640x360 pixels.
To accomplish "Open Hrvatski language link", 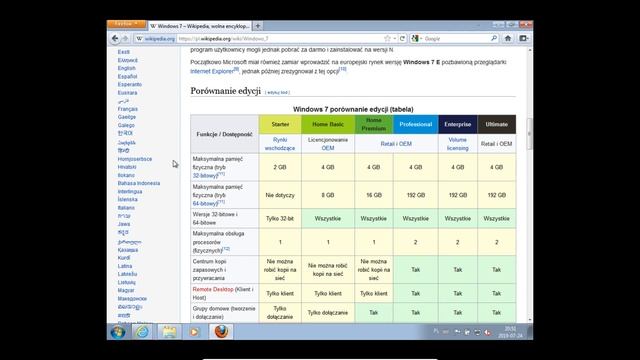I will point(127,167).
